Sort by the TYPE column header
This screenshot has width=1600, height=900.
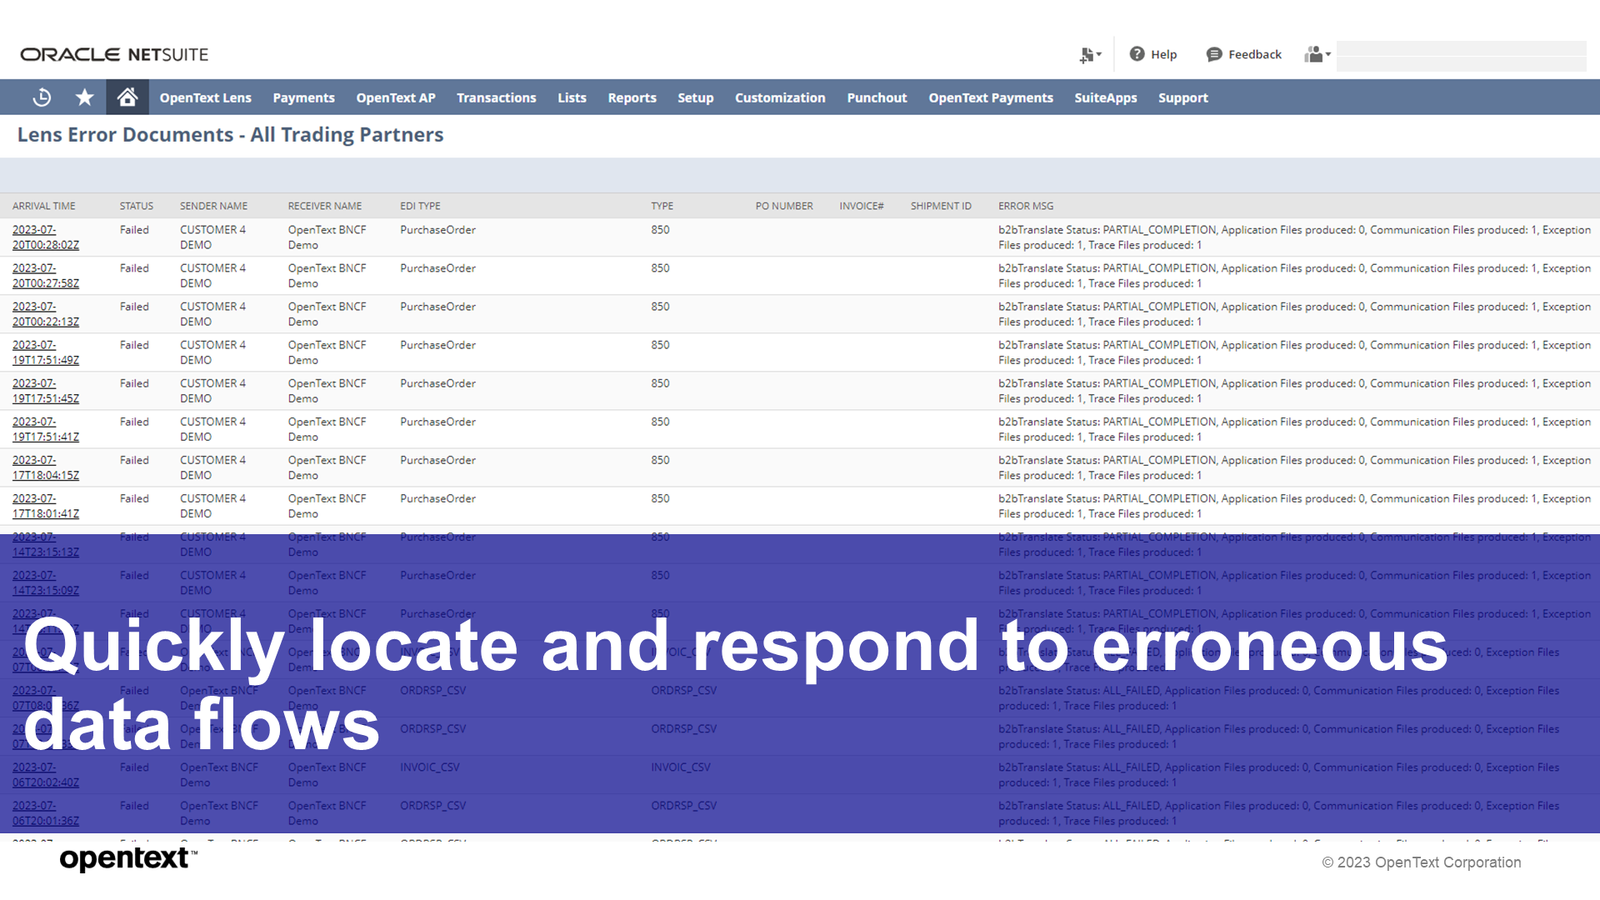tap(662, 206)
